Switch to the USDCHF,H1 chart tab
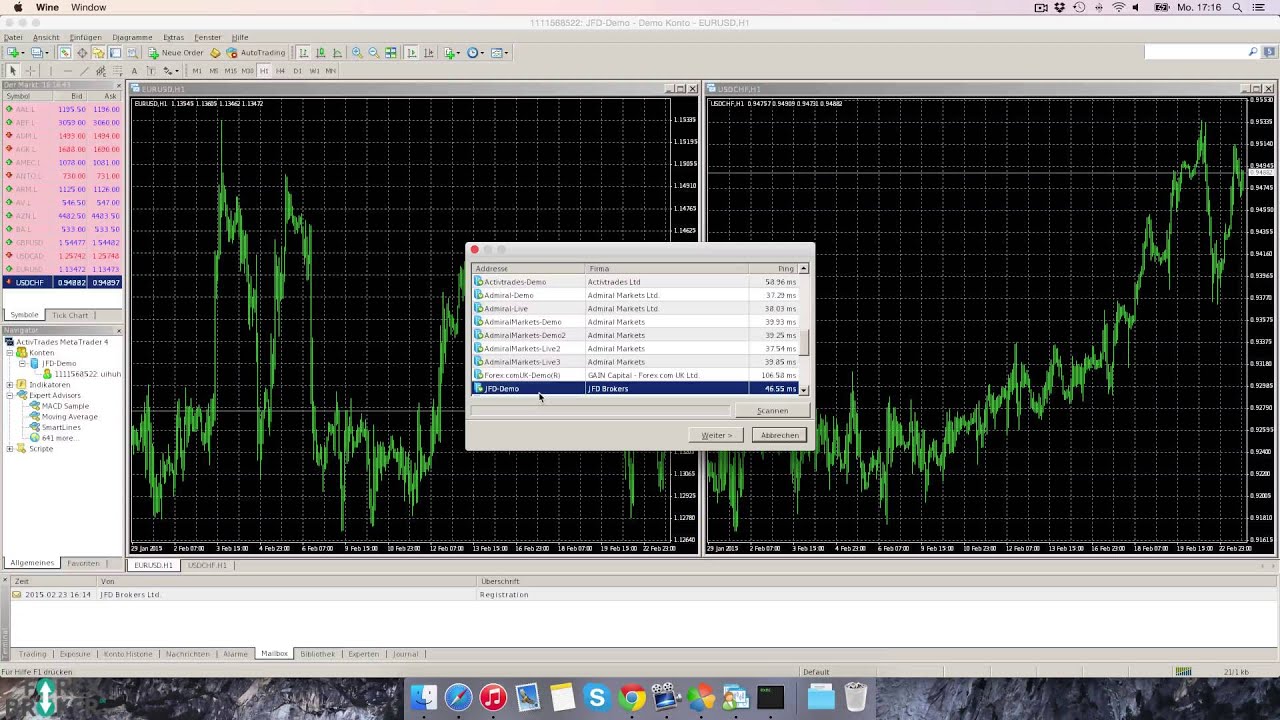Image resolution: width=1280 pixels, height=720 pixels. pyautogui.click(x=207, y=565)
